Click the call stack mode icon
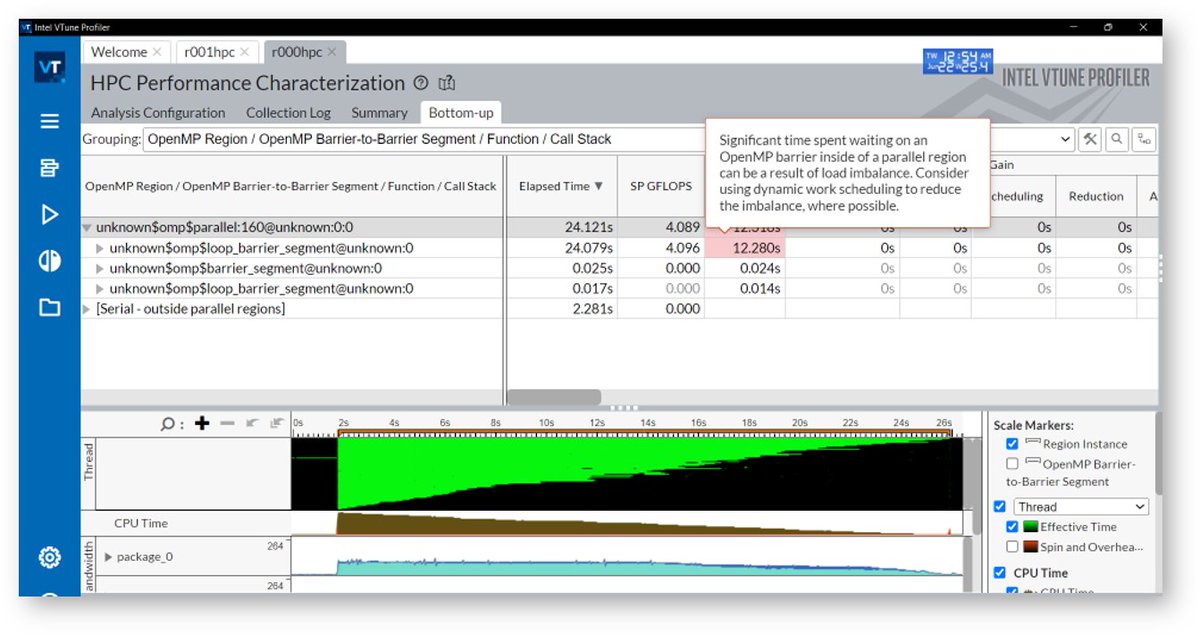 click(x=1142, y=139)
